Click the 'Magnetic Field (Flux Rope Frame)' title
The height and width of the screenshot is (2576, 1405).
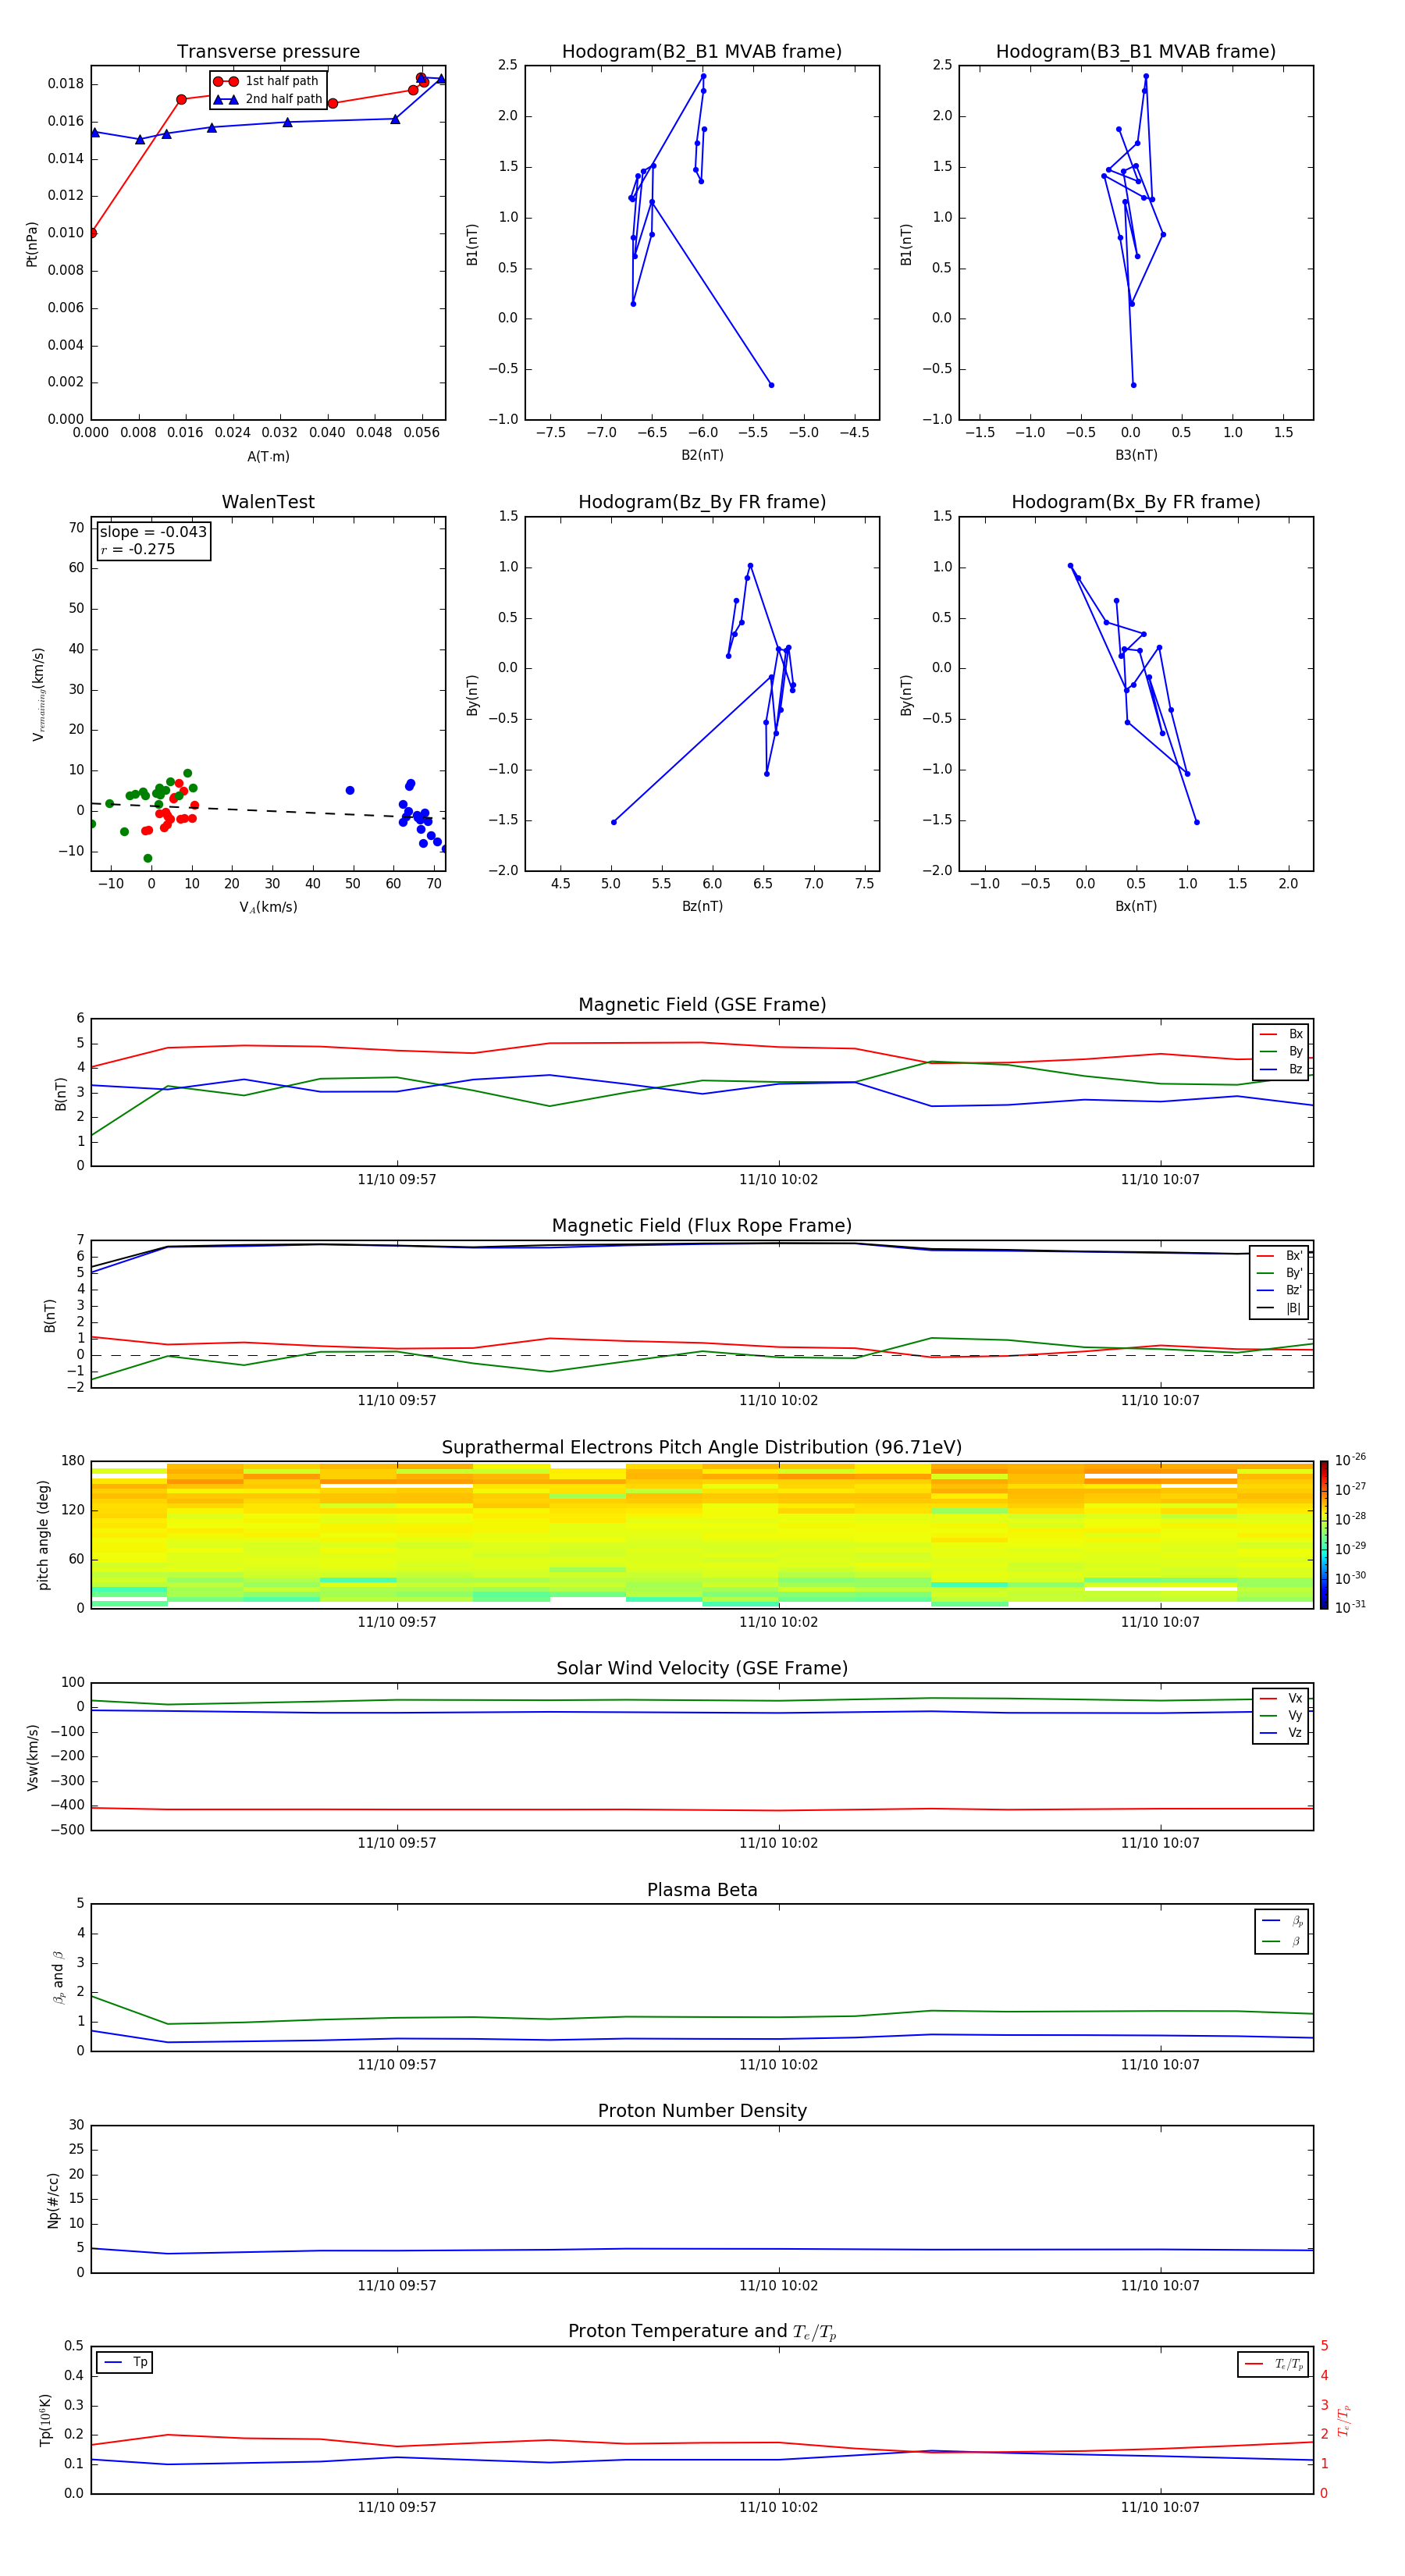[702, 1226]
